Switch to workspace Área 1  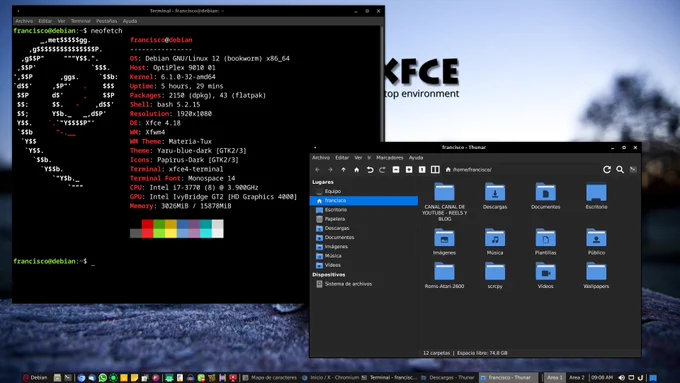coord(555,378)
